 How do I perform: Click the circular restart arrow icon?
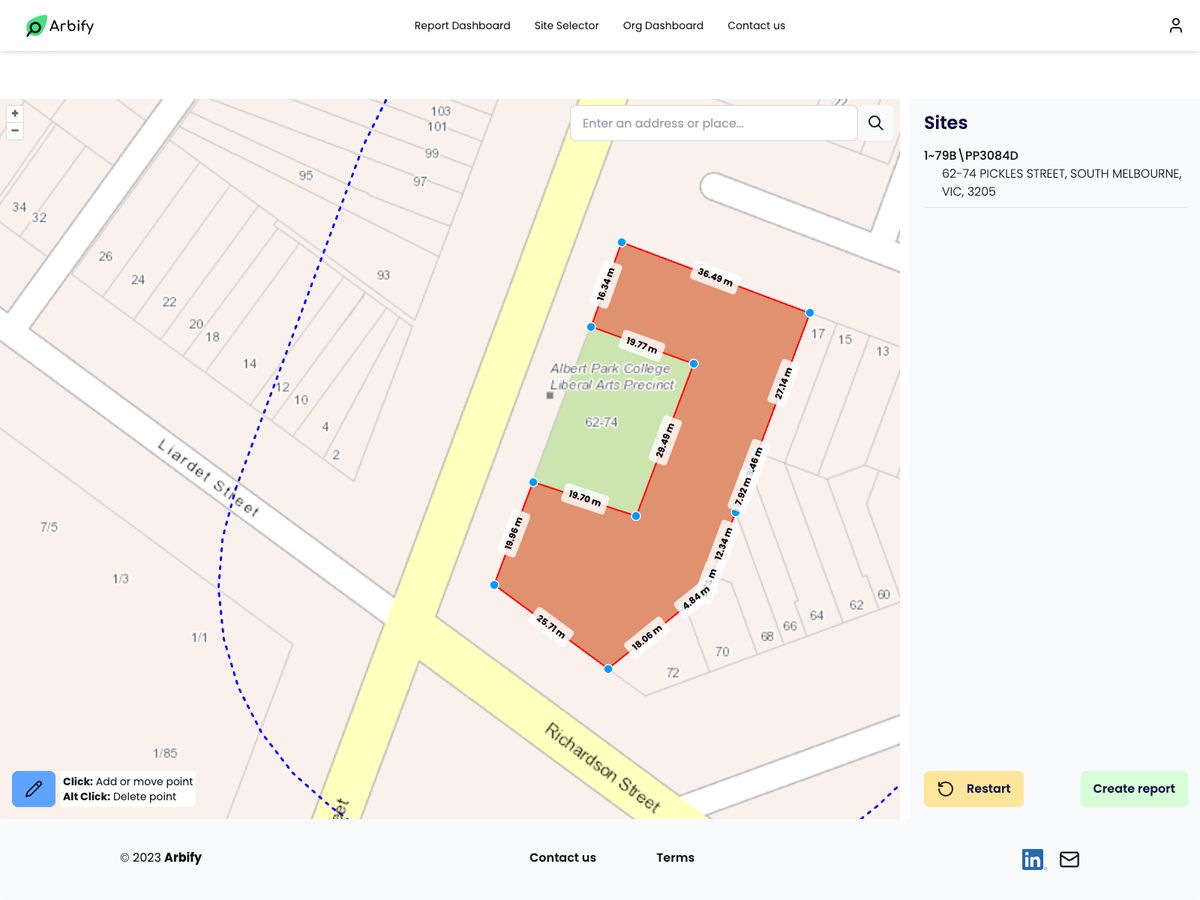coord(945,788)
